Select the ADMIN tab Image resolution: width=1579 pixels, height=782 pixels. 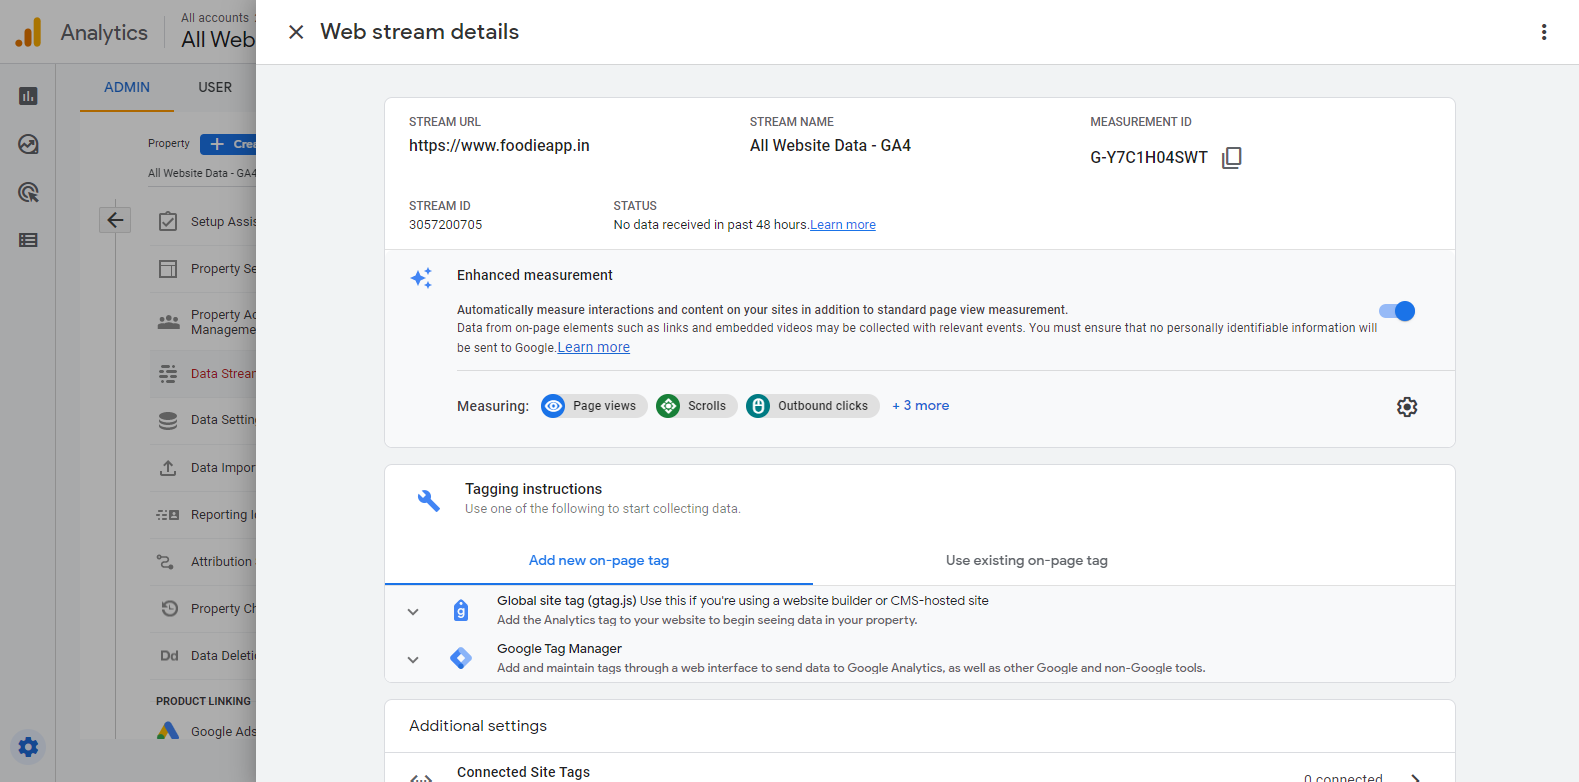(x=127, y=88)
